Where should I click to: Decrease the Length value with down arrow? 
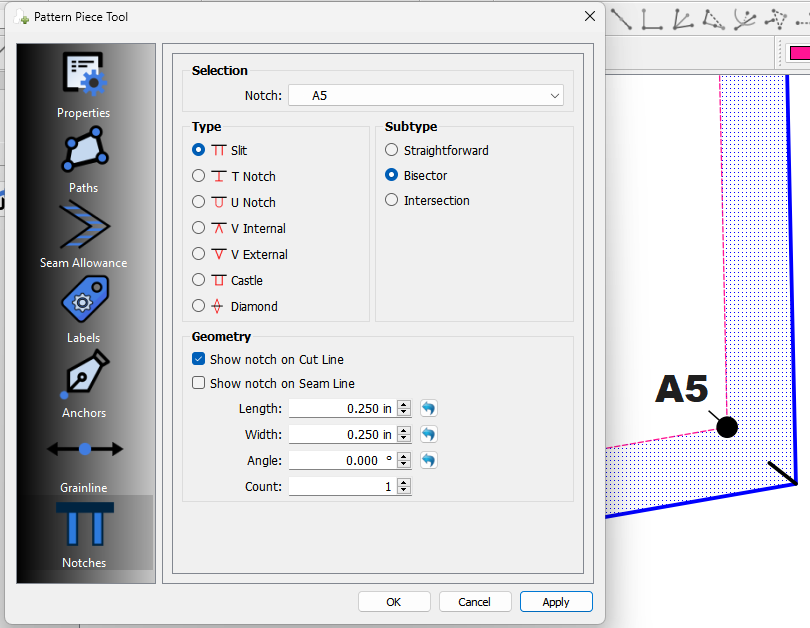tap(404, 412)
